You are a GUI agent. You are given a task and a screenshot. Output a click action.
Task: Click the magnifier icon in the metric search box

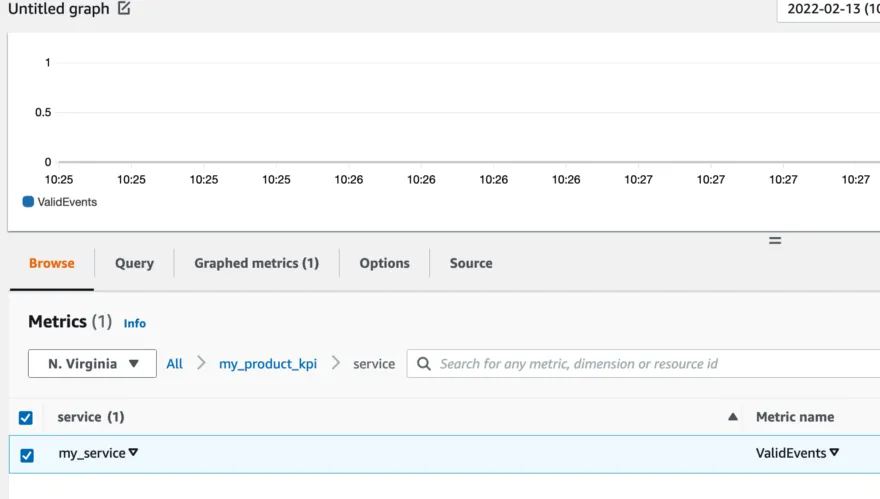click(424, 364)
